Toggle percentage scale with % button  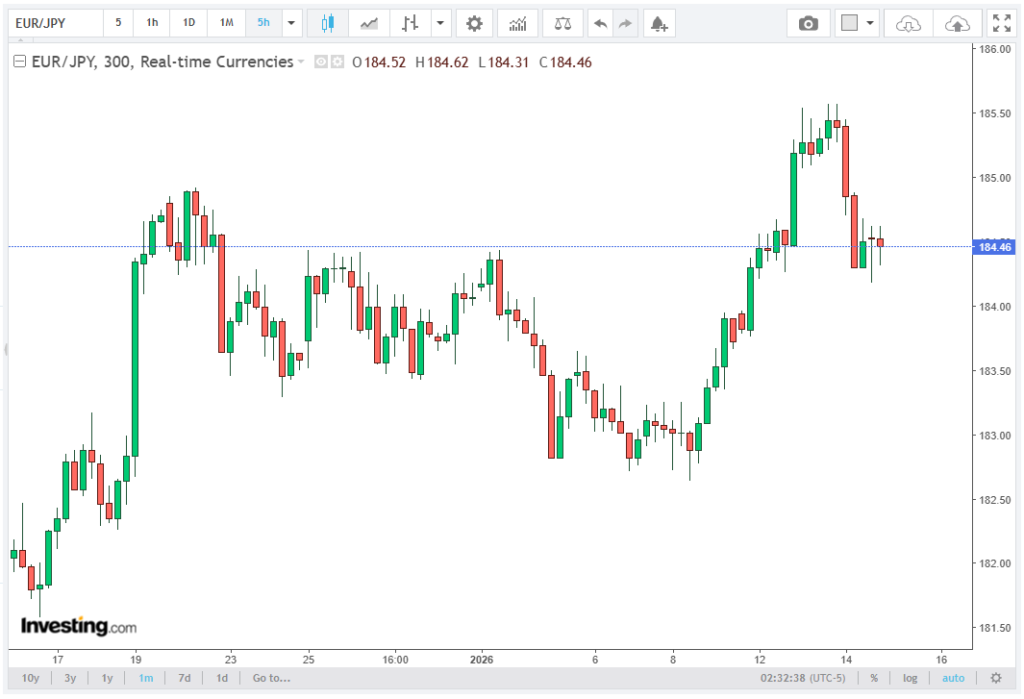(874, 678)
